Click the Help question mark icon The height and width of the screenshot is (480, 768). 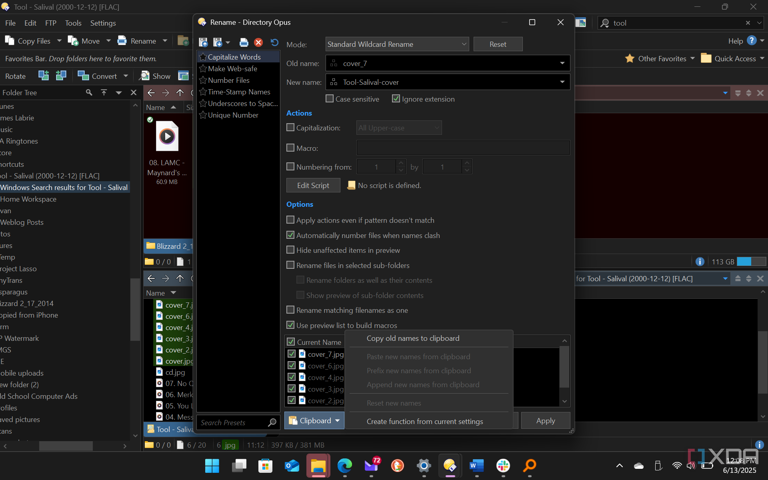coord(752,41)
